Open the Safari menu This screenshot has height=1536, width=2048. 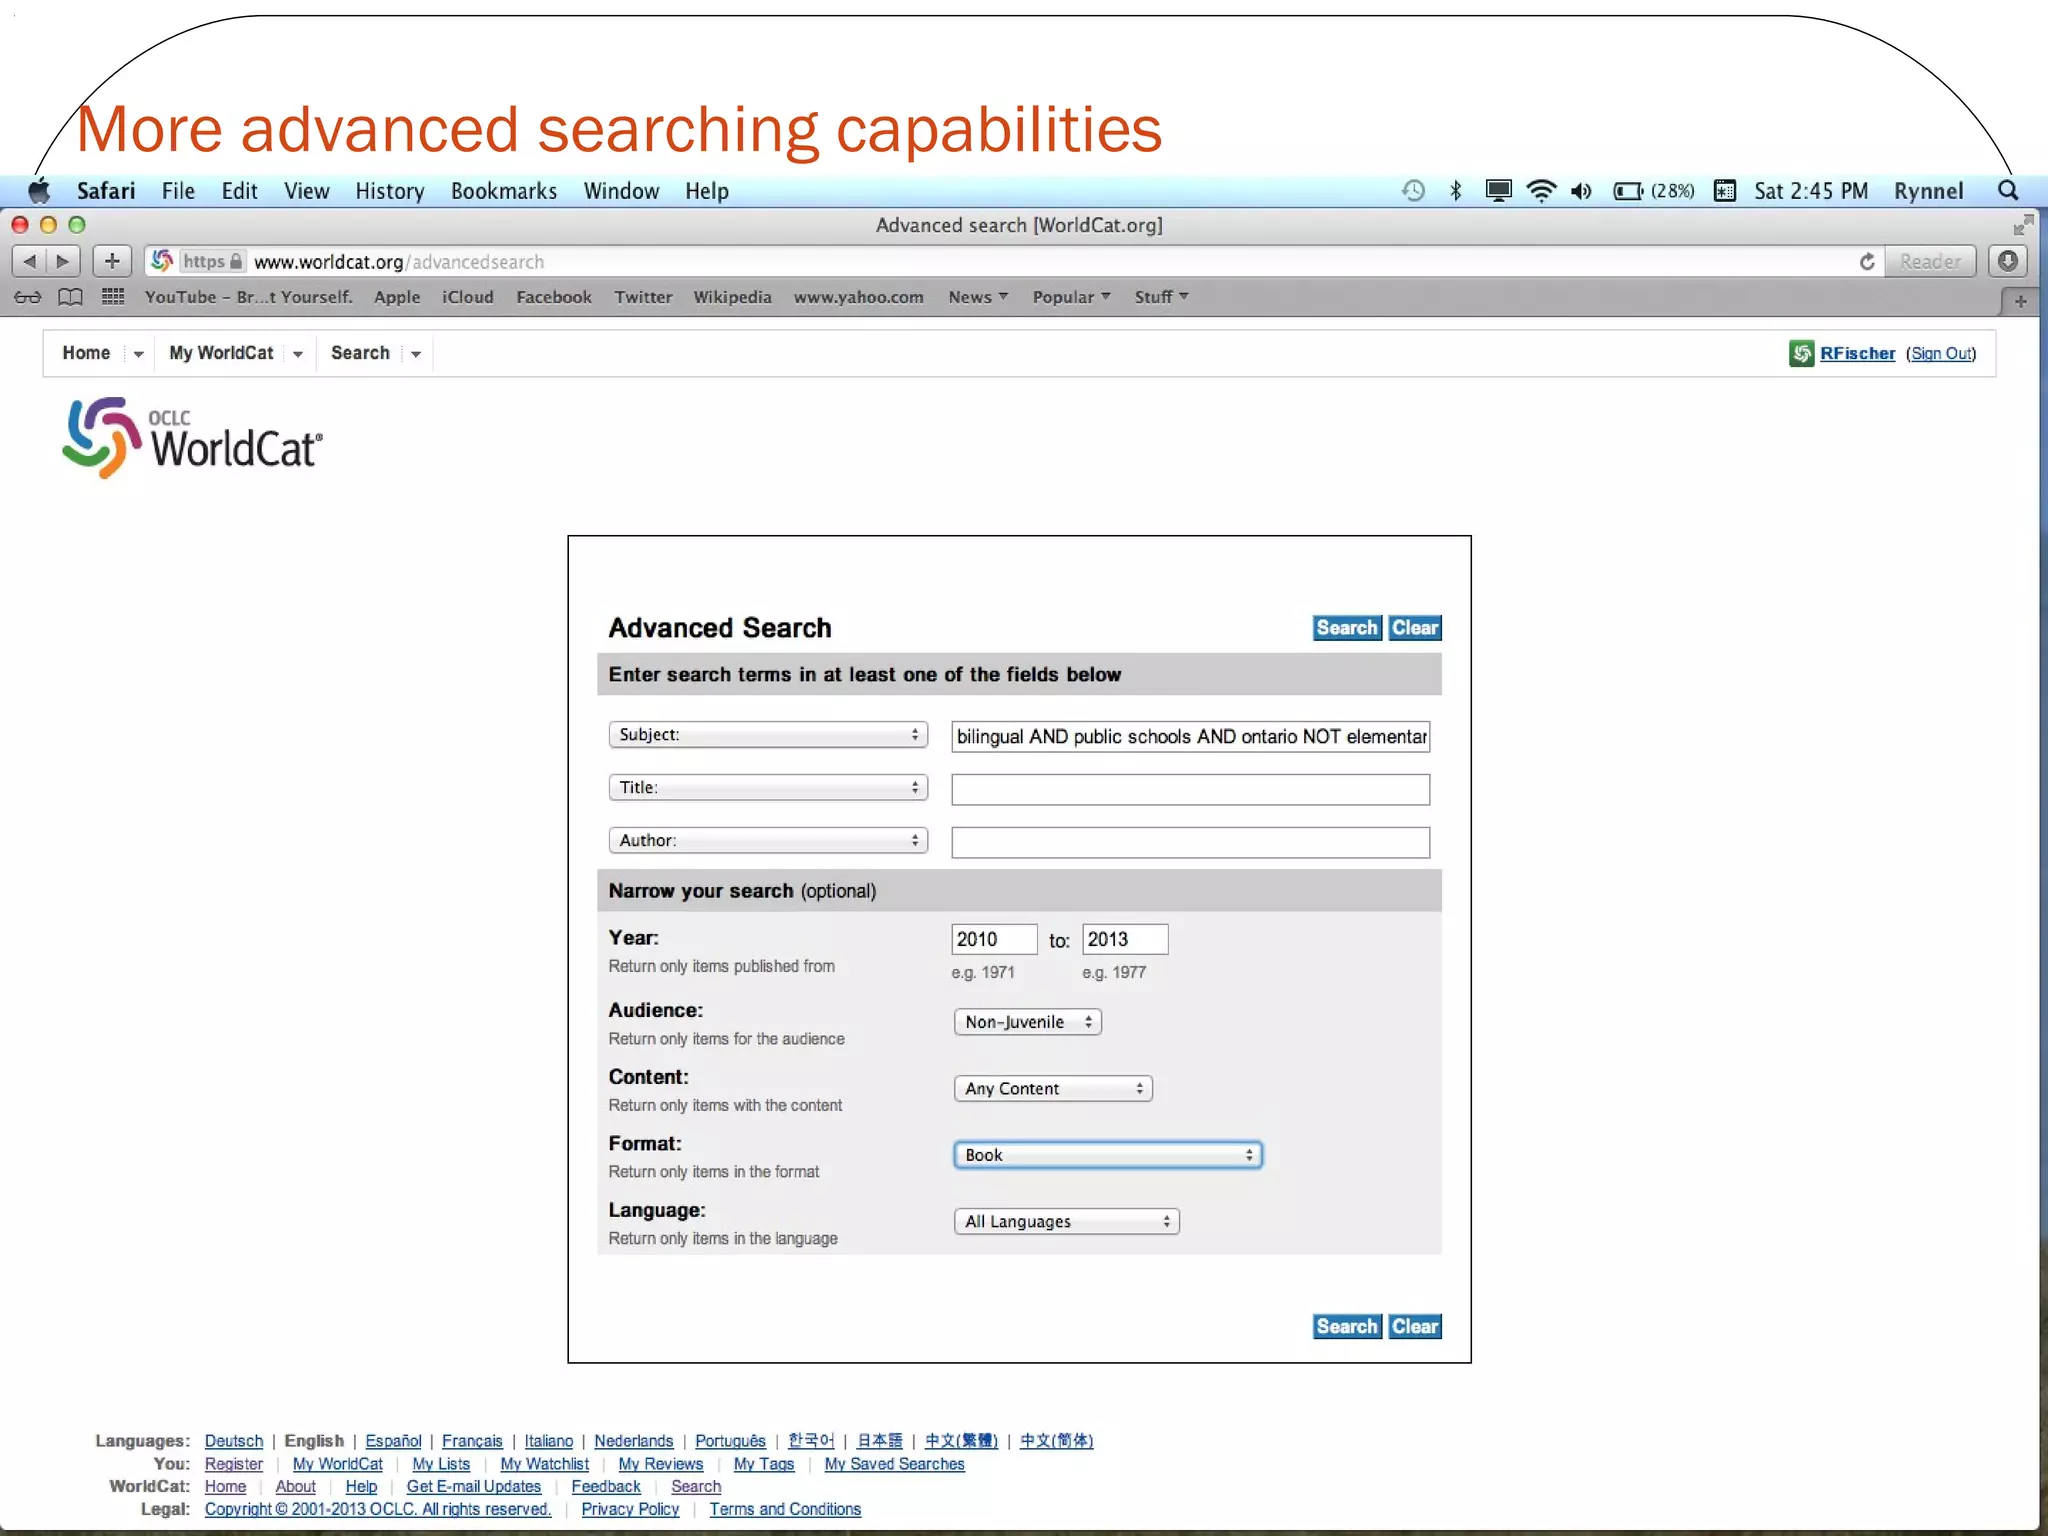[106, 190]
